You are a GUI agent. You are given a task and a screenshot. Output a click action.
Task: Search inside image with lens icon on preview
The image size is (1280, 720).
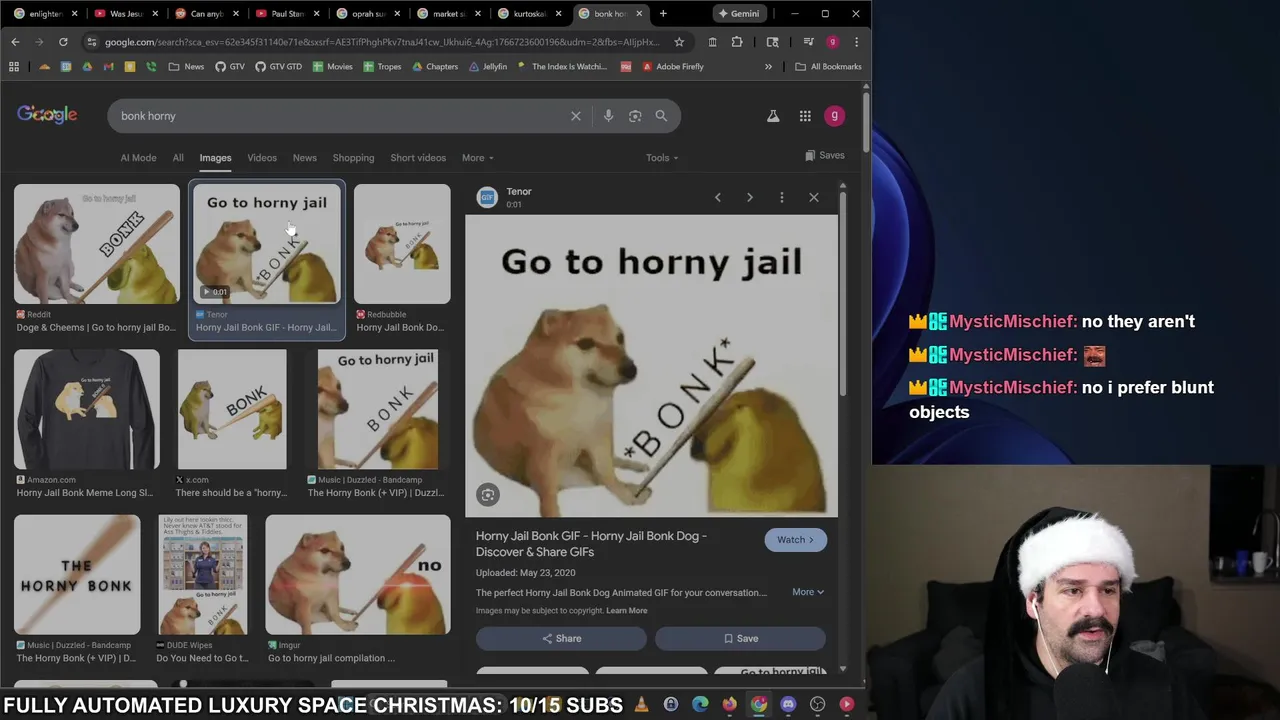[x=487, y=494]
